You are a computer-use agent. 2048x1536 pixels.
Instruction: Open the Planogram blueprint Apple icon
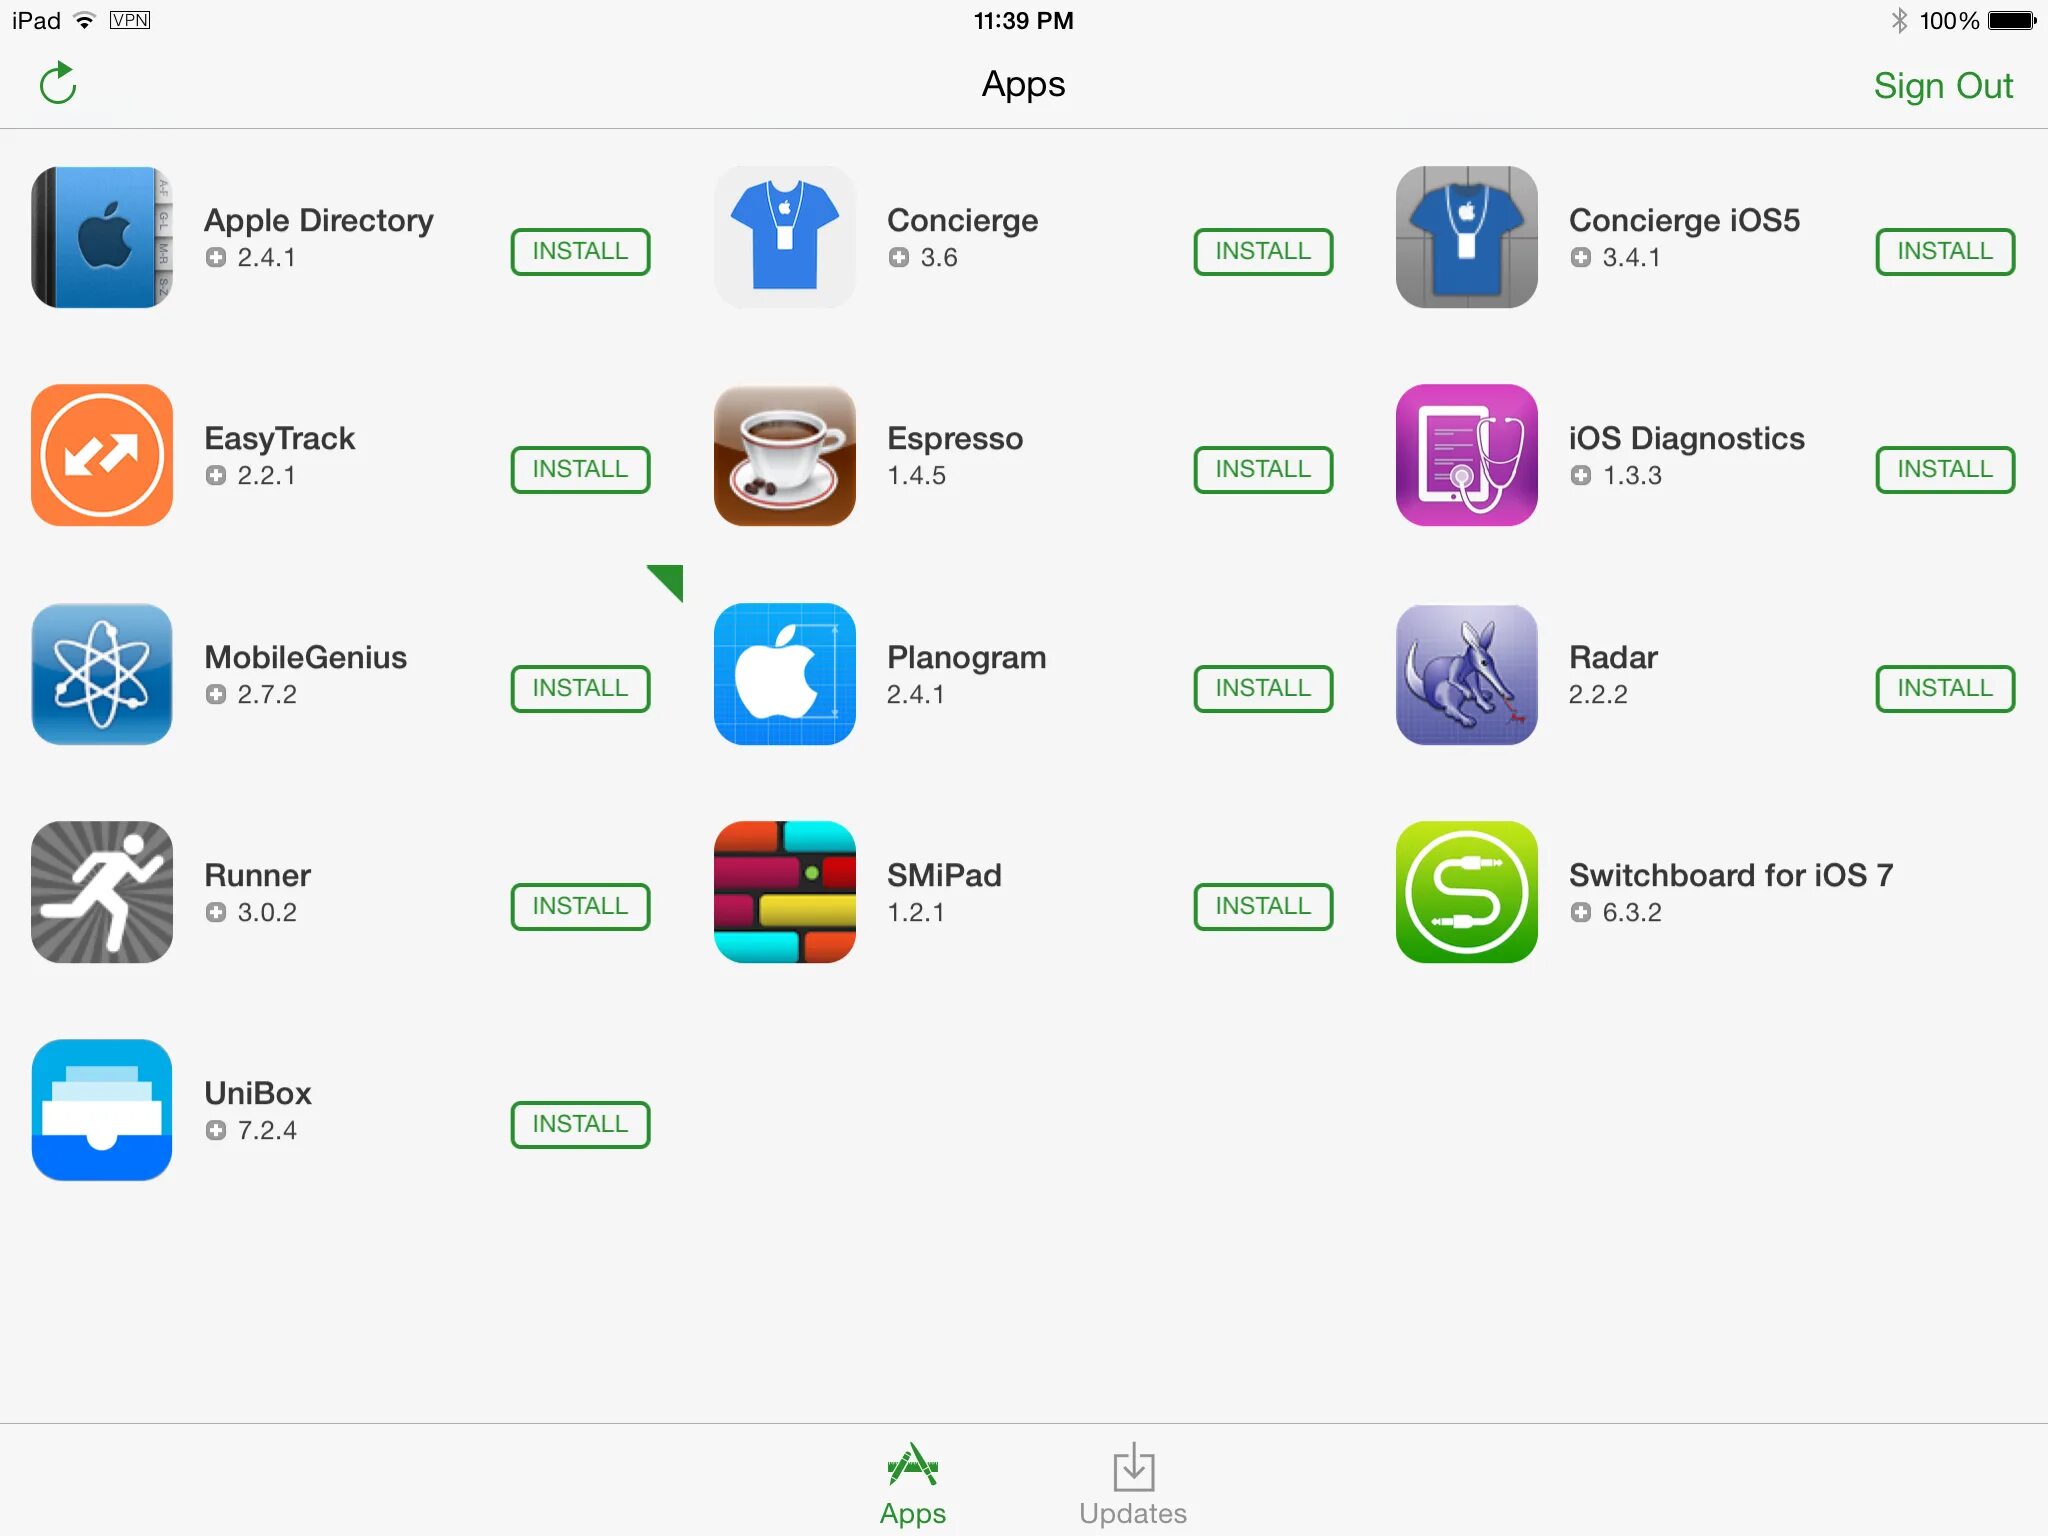tap(785, 674)
